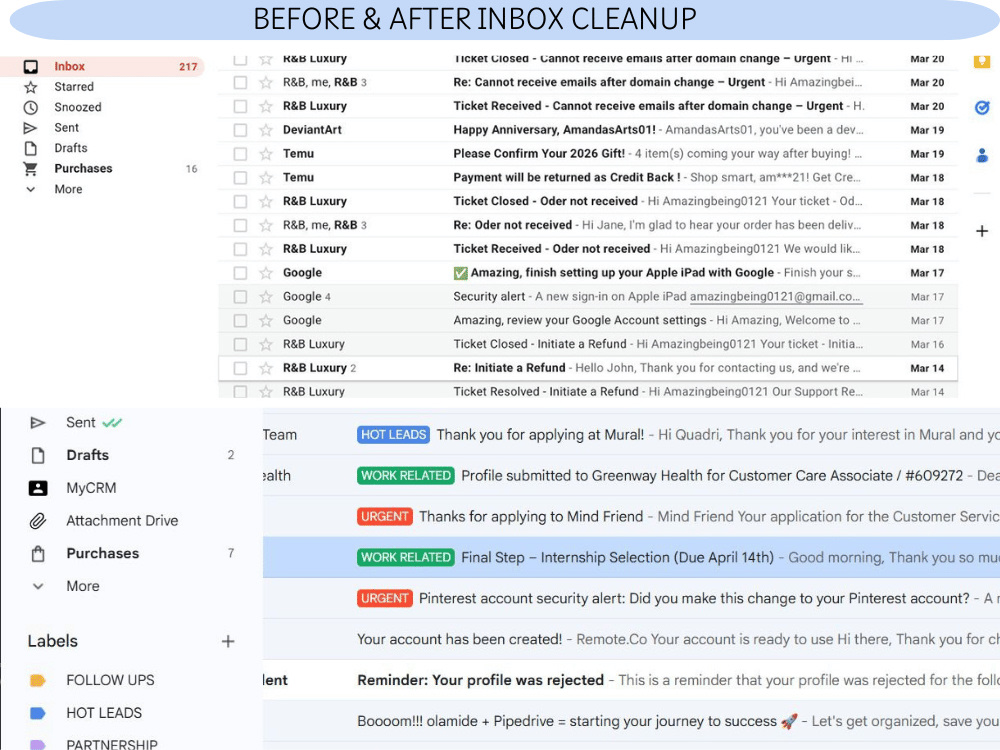Tick checkbox for Re: Cannot receive emails email
Viewport: 1000px width, 750px height.
(240, 82)
